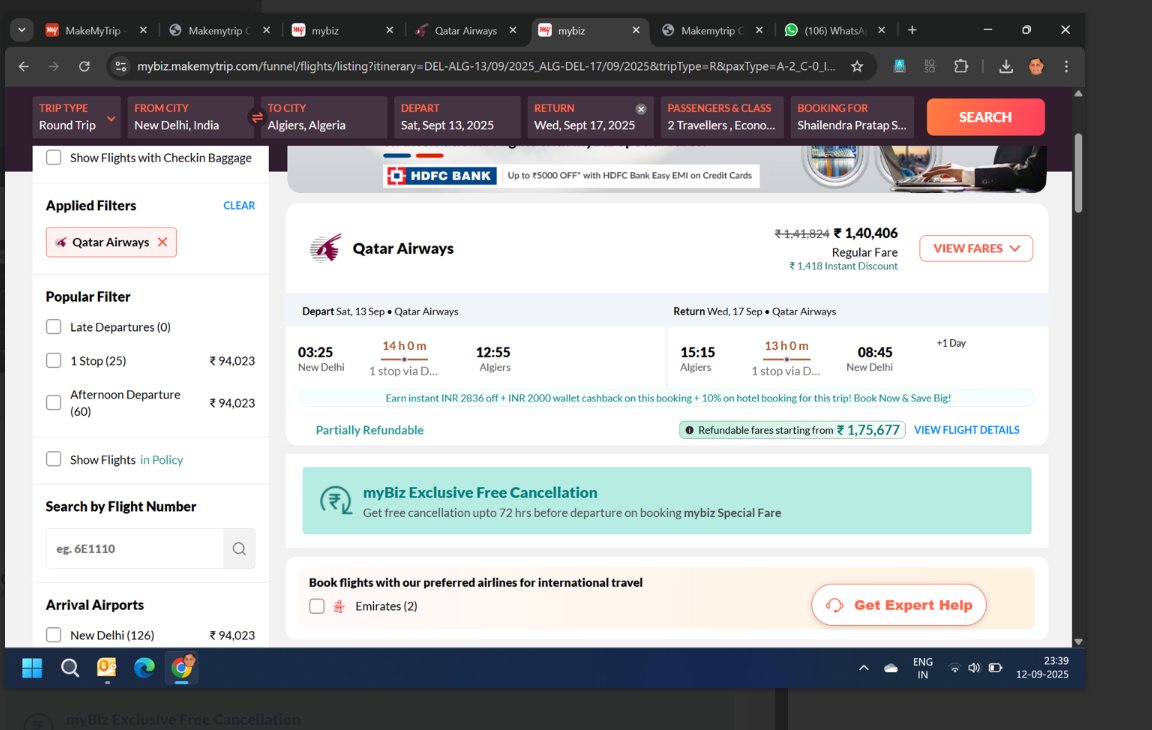Open Microsoft Edge from the taskbar

coord(144,668)
